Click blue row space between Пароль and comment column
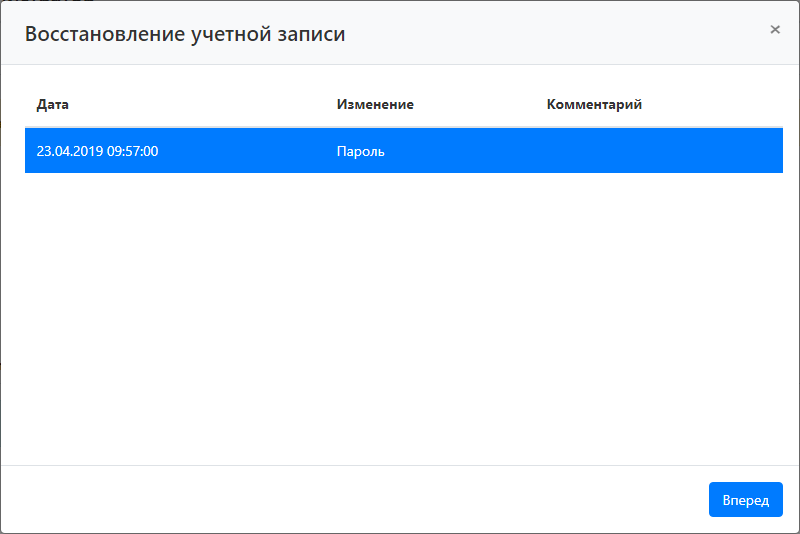The height and width of the screenshot is (534, 800). [465, 152]
